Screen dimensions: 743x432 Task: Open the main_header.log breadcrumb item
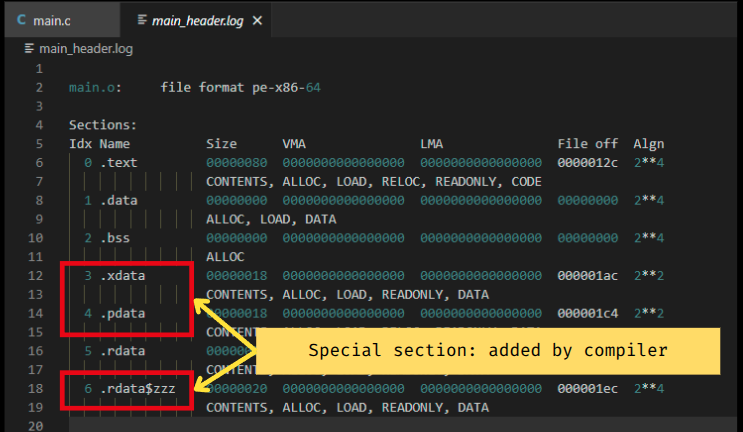[86, 48]
